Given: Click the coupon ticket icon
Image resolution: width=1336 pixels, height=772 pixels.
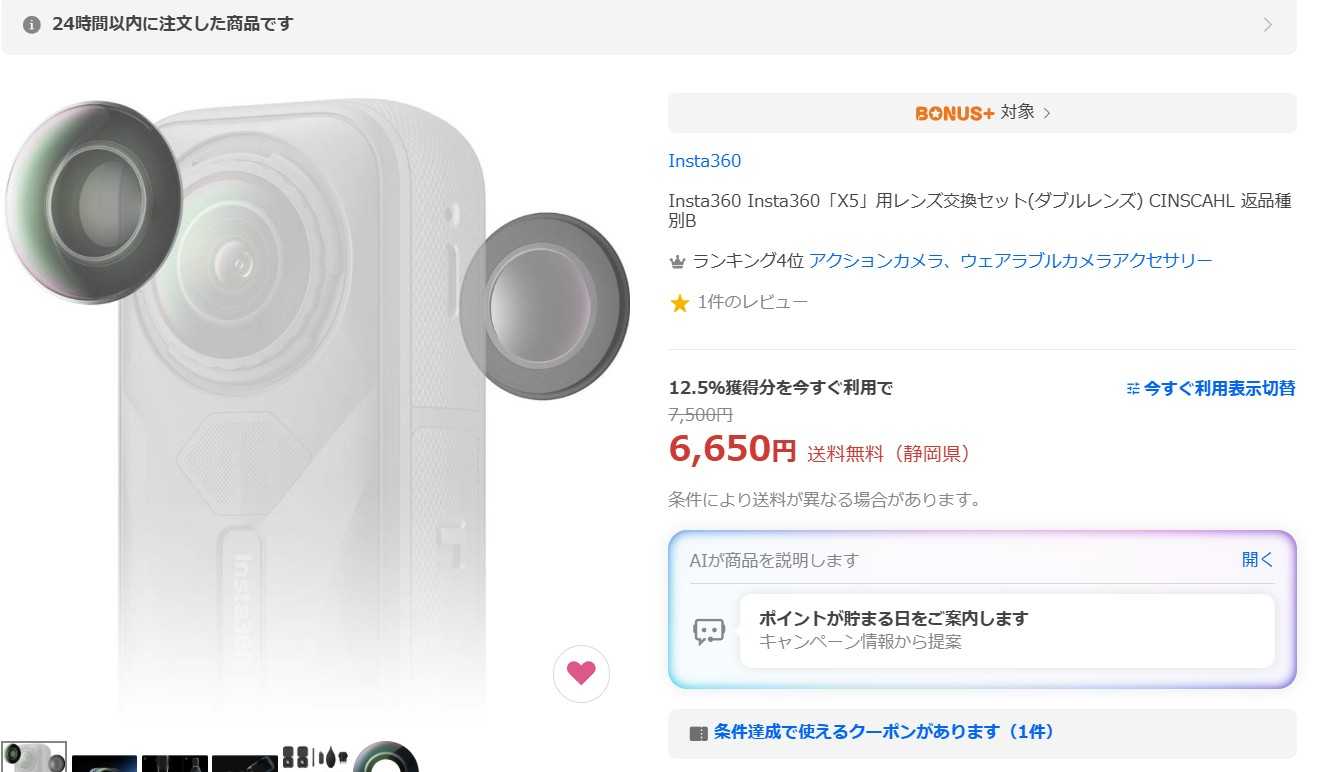Looking at the screenshot, I should 698,733.
